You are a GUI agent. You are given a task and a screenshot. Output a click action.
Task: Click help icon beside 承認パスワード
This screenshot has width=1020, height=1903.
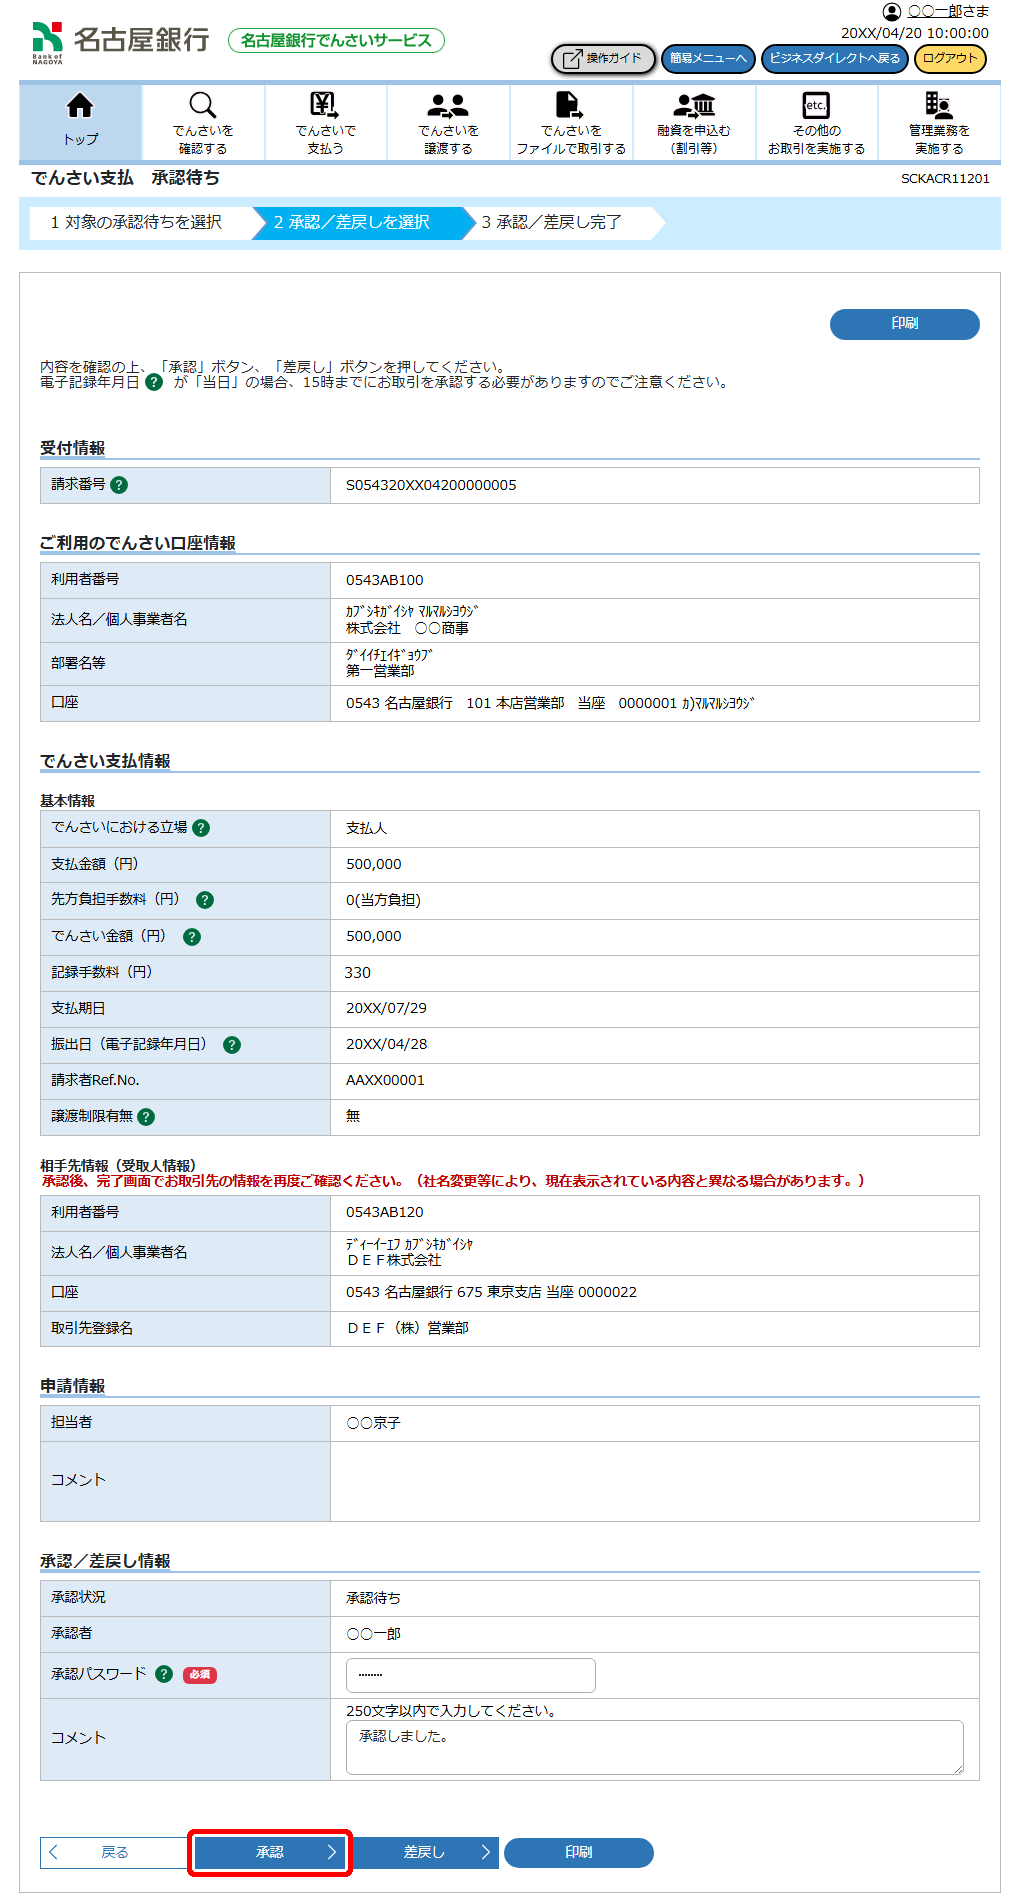(164, 1674)
